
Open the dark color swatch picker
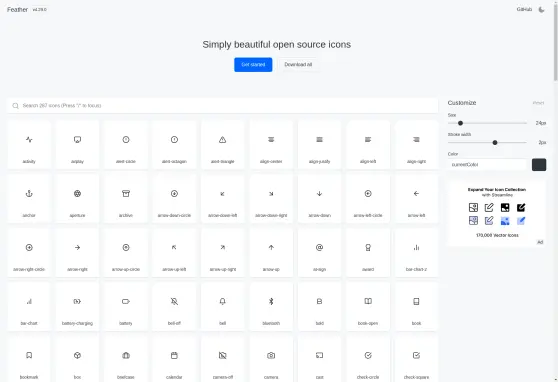tap(539, 165)
